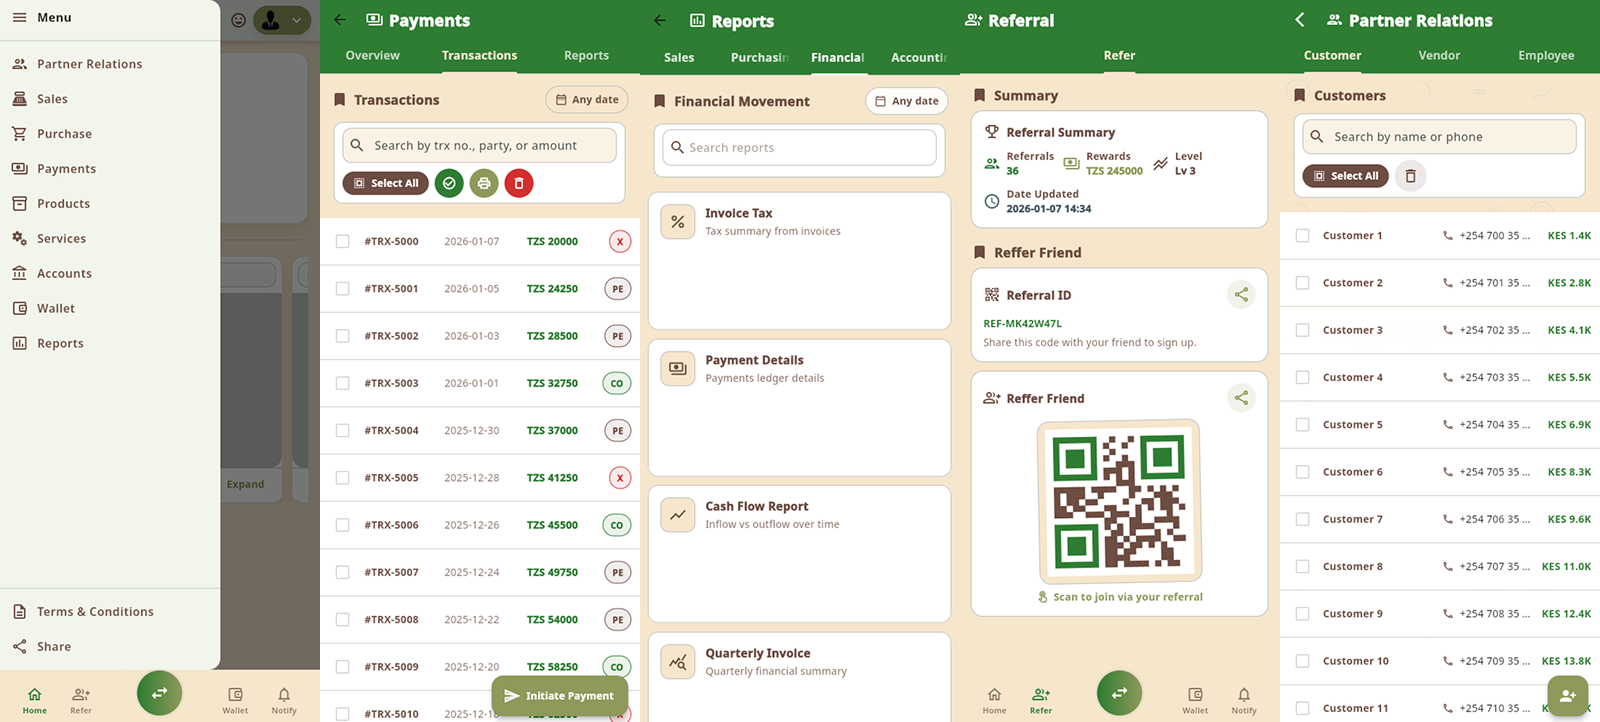Screen dimensions: 1600x722
Task: Open Any date filter in Transactions
Action: point(587,100)
